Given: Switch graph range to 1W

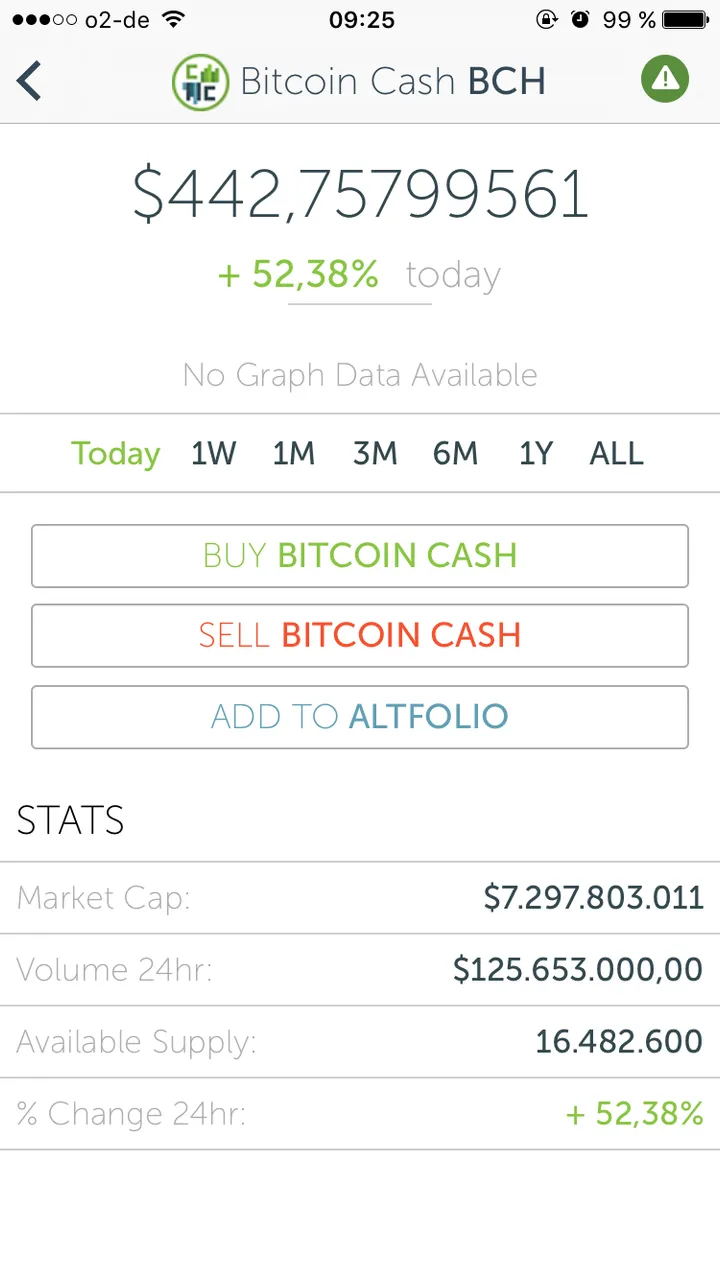Looking at the screenshot, I should coord(214,454).
